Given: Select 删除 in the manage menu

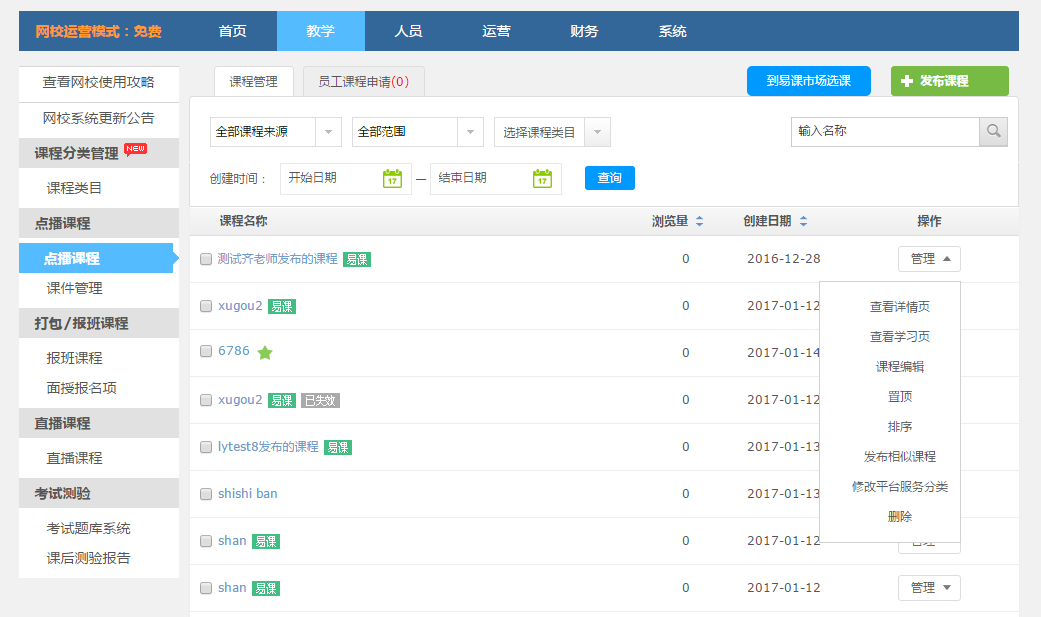Looking at the screenshot, I should point(899,517).
